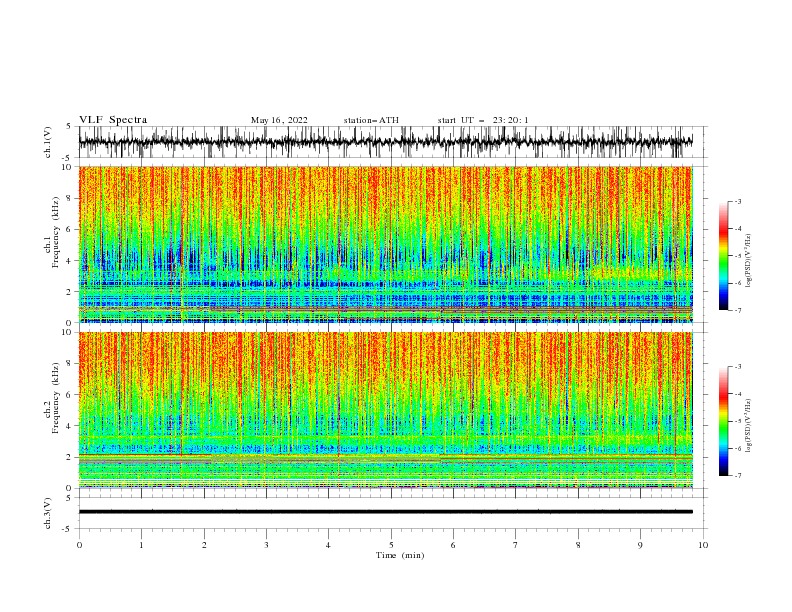Image resolution: width=792 pixels, height=612 pixels.
Task: Click the "8" kHz tick on ch.2 frequency axis
Action: click(70, 364)
